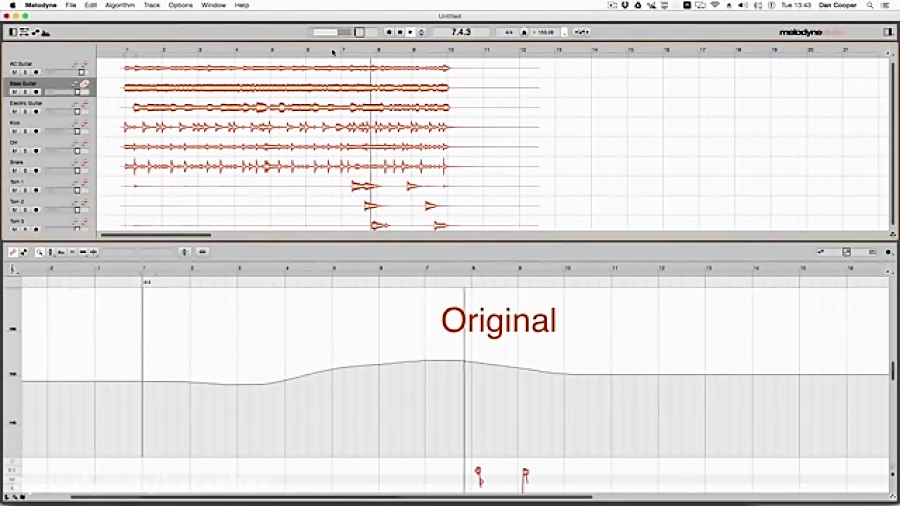Mute the AC Guitar track

coord(14,72)
